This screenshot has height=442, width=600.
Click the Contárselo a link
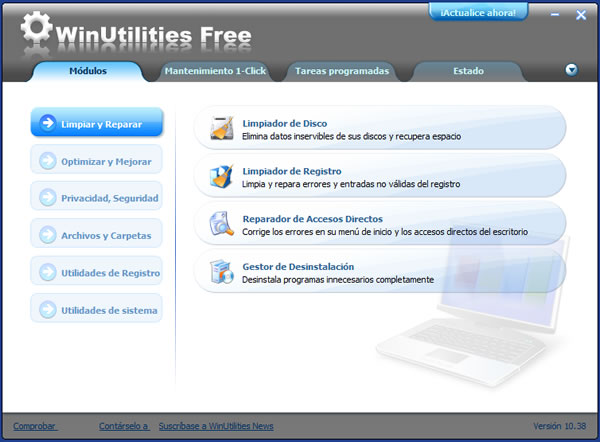[x=124, y=426]
